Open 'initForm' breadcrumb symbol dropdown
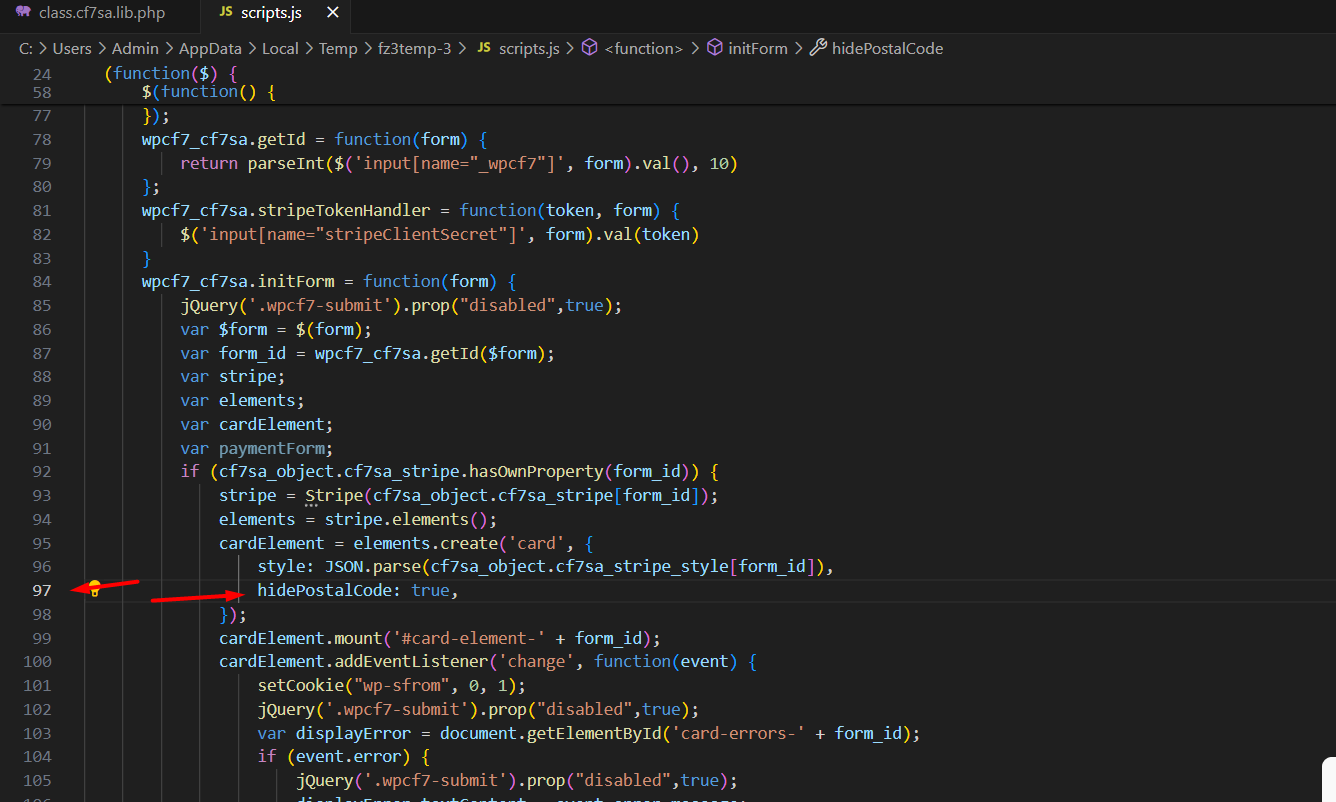 758,48
